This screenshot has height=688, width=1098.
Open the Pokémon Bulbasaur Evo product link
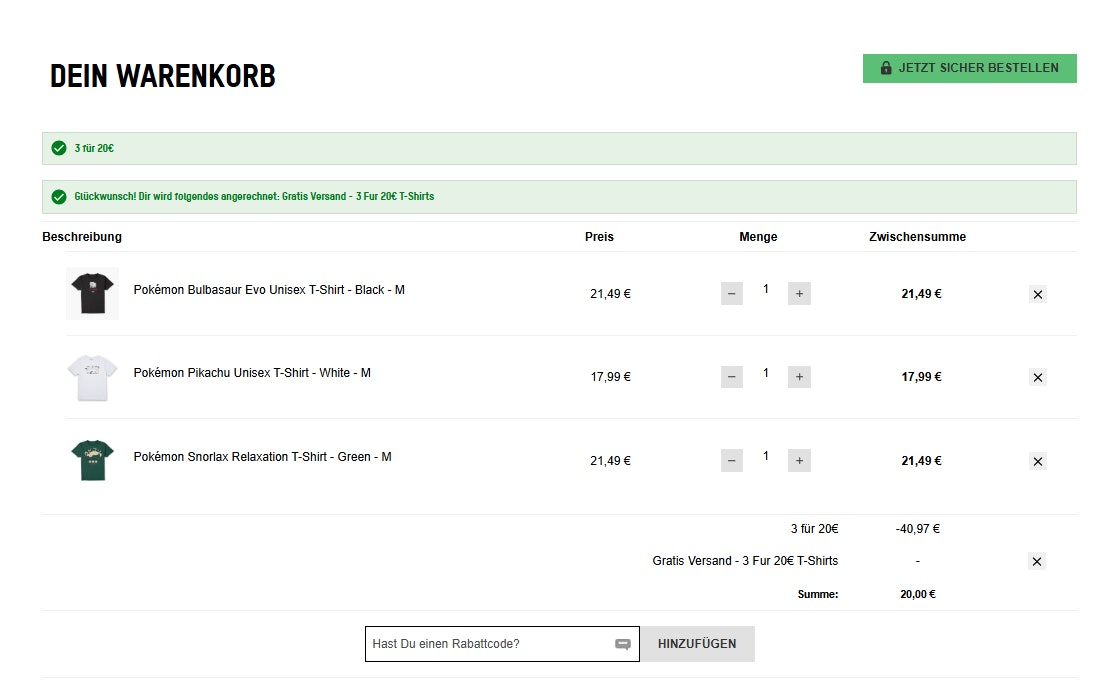[x=269, y=290]
